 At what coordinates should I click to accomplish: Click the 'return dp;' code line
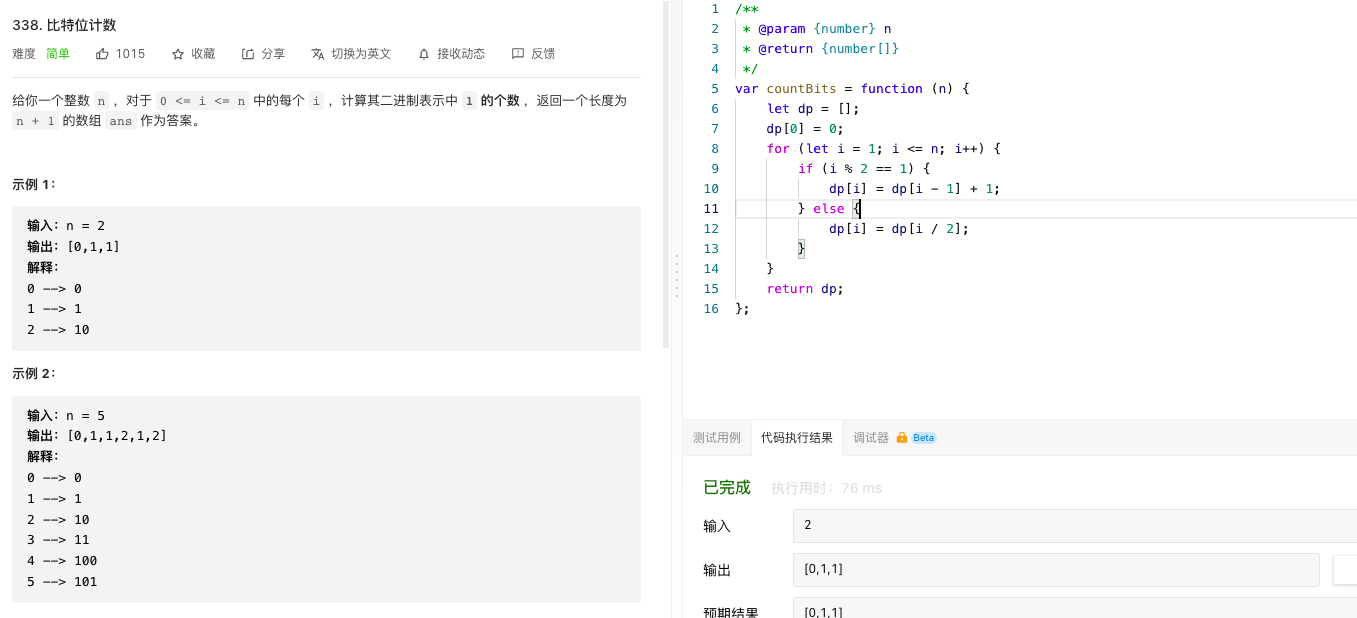click(x=805, y=289)
